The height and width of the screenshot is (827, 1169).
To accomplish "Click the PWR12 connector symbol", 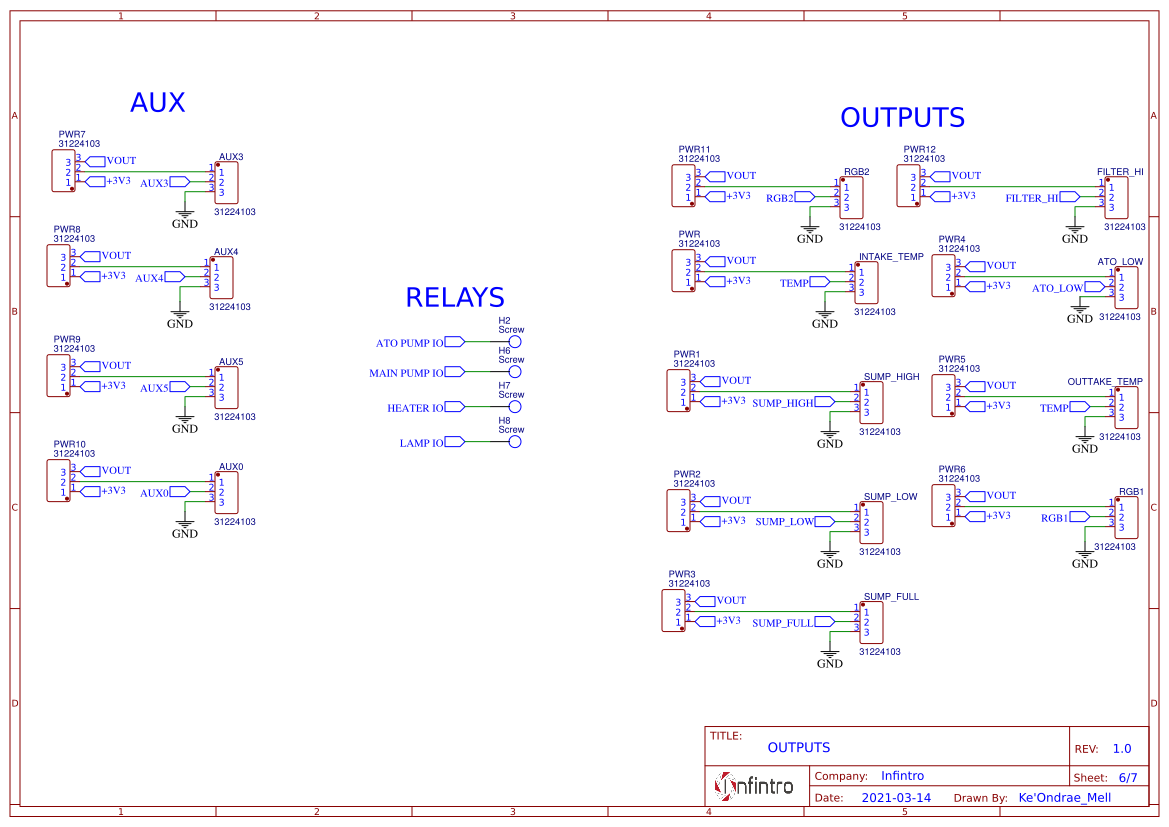I will pyautogui.click(x=909, y=186).
